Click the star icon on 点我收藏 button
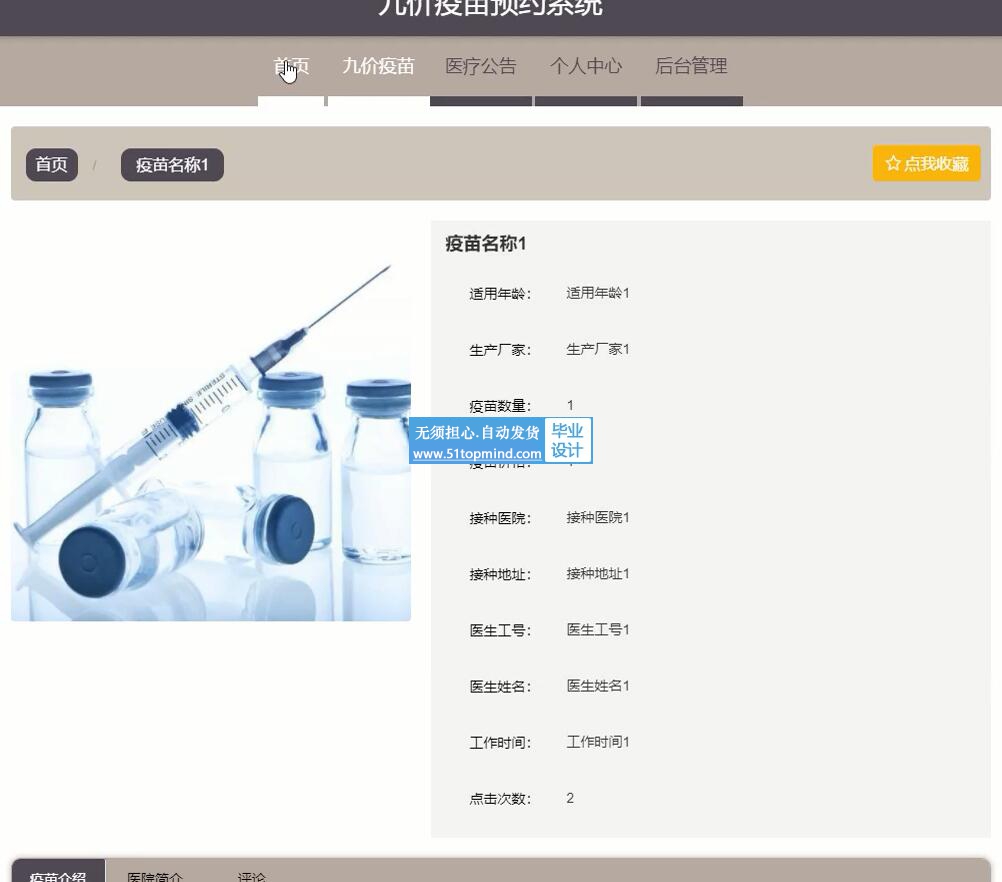This screenshot has height=882, width=1002. pyautogui.click(x=893, y=164)
